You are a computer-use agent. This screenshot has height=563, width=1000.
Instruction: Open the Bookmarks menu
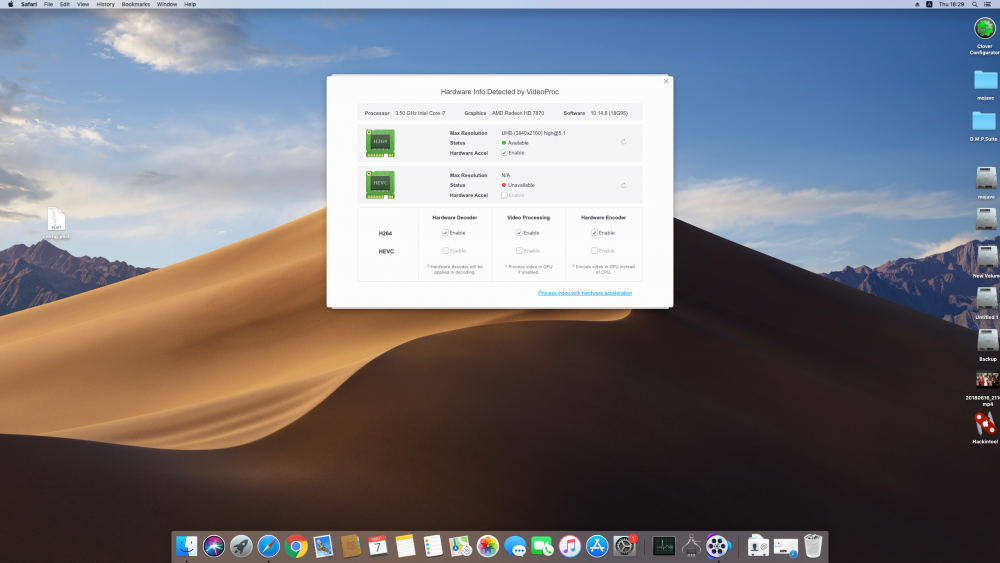[x=136, y=4]
